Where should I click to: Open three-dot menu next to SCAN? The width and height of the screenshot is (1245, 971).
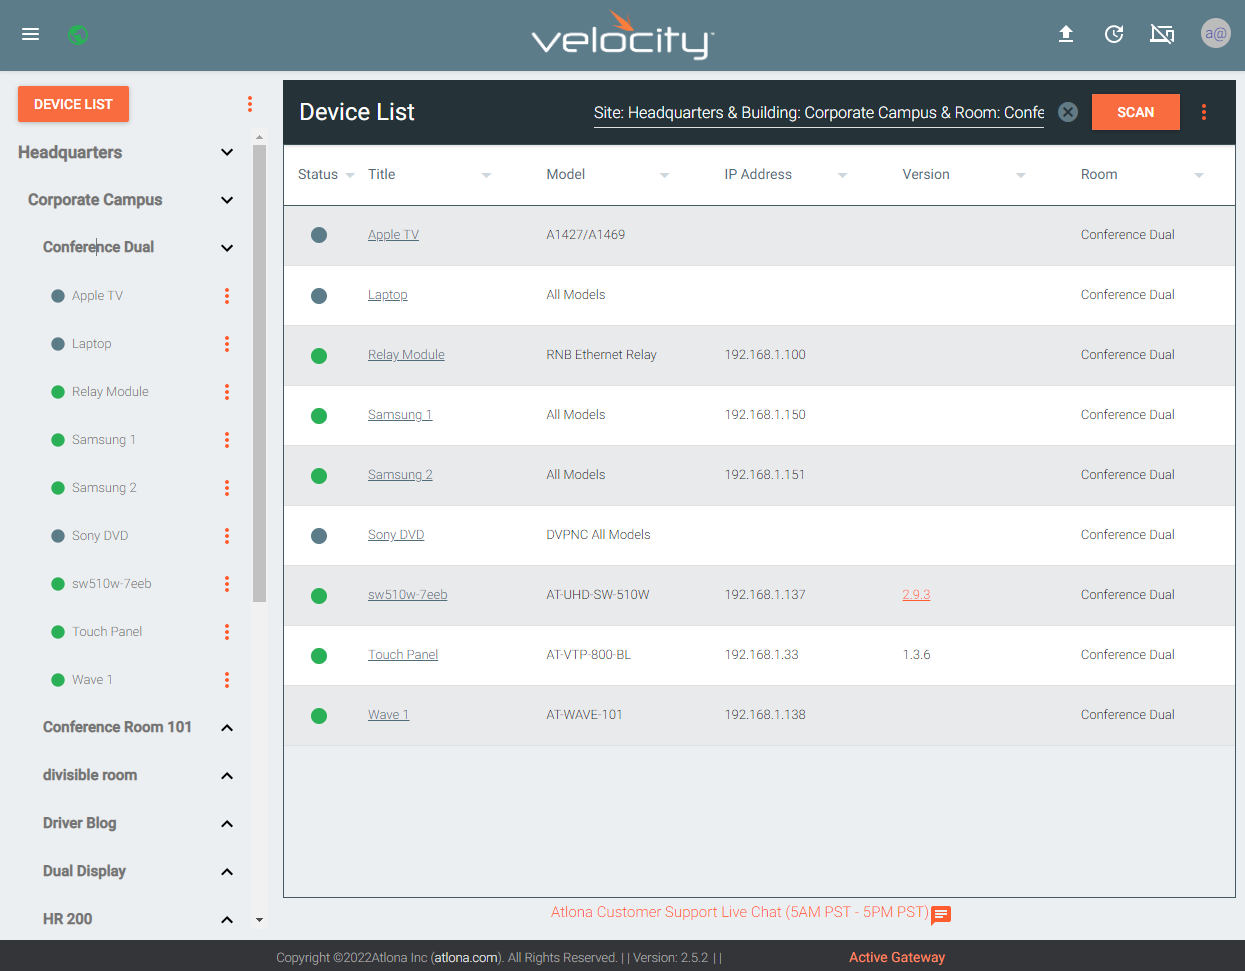pyautogui.click(x=1204, y=112)
